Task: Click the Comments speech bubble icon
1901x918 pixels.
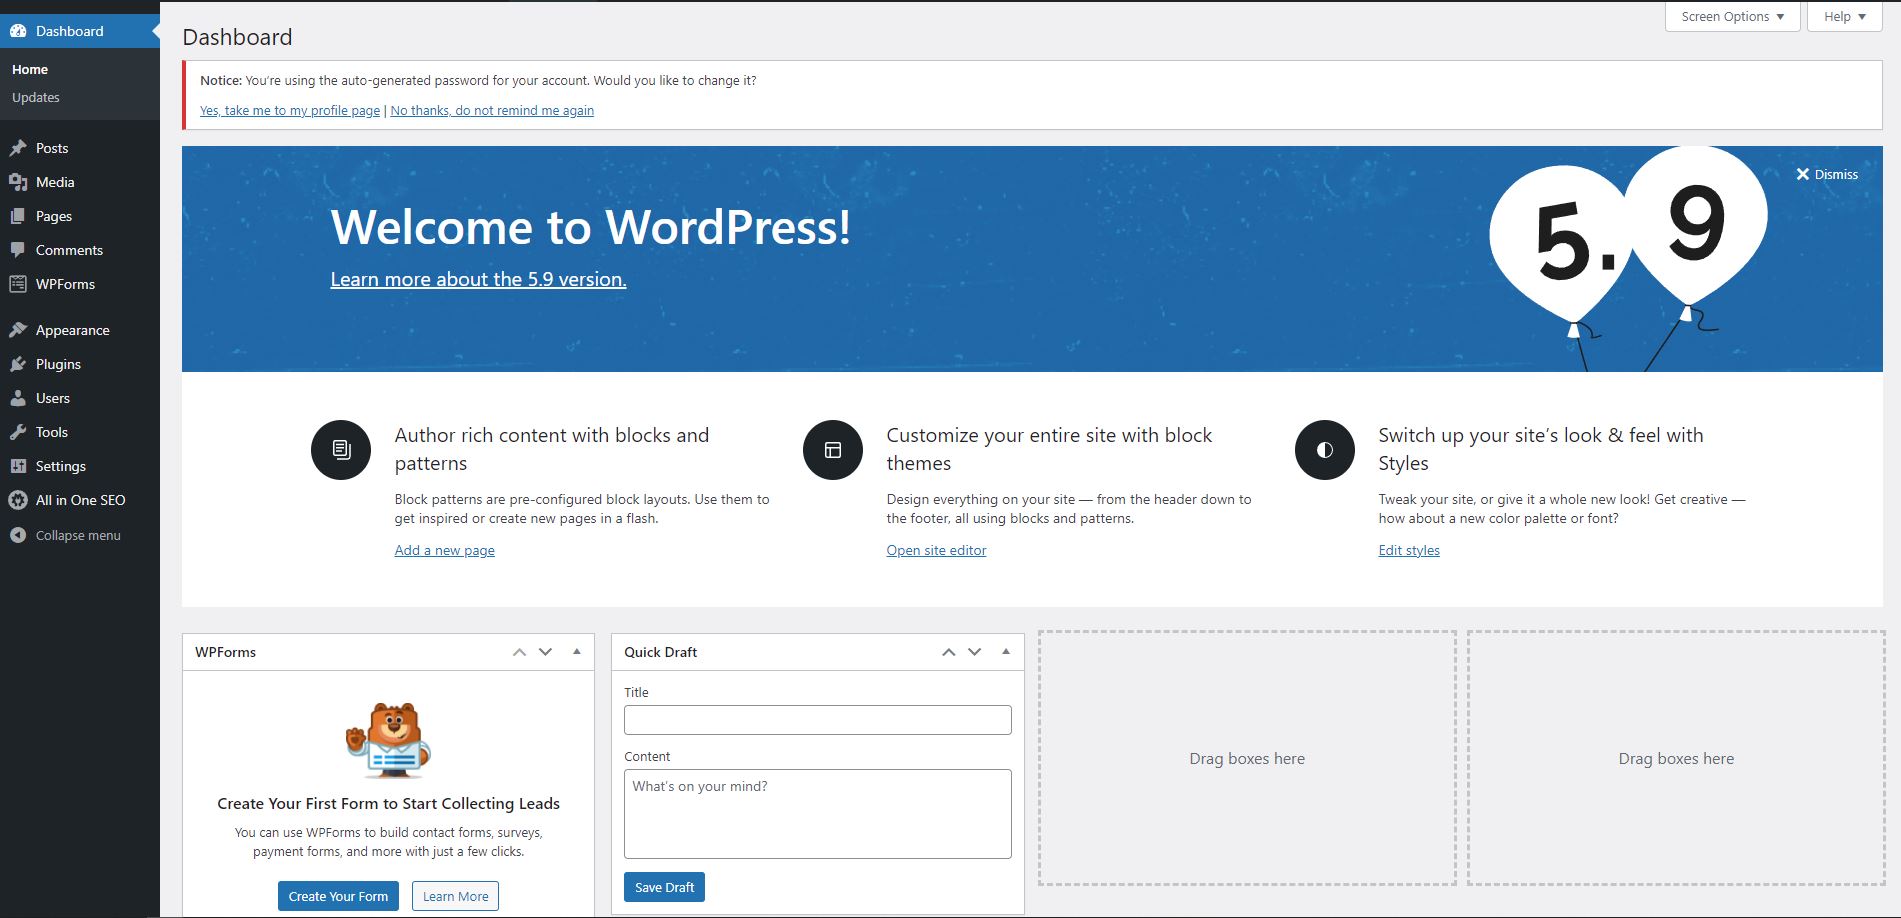Action: 18,250
